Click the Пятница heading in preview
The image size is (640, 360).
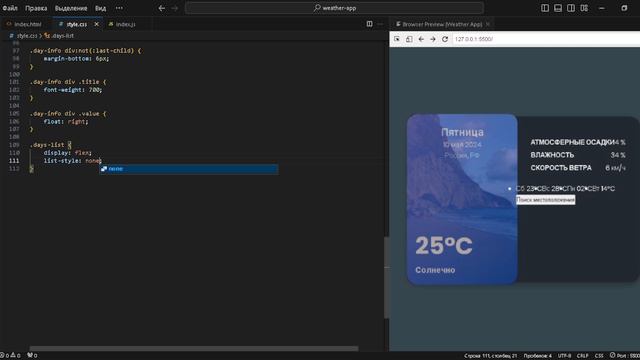pyautogui.click(x=462, y=132)
